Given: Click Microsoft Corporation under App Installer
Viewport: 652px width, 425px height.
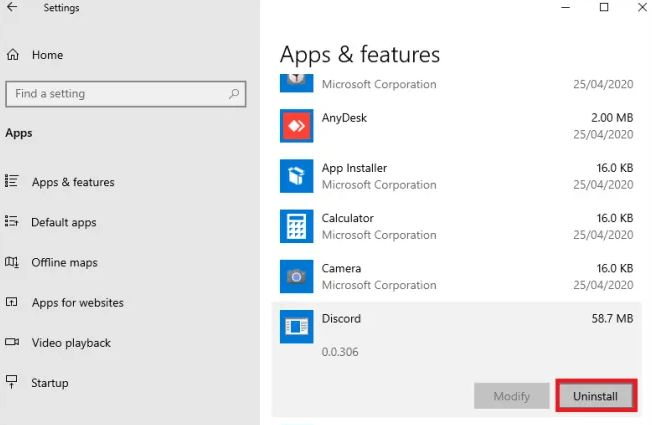Looking at the screenshot, I should tap(379, 185).
